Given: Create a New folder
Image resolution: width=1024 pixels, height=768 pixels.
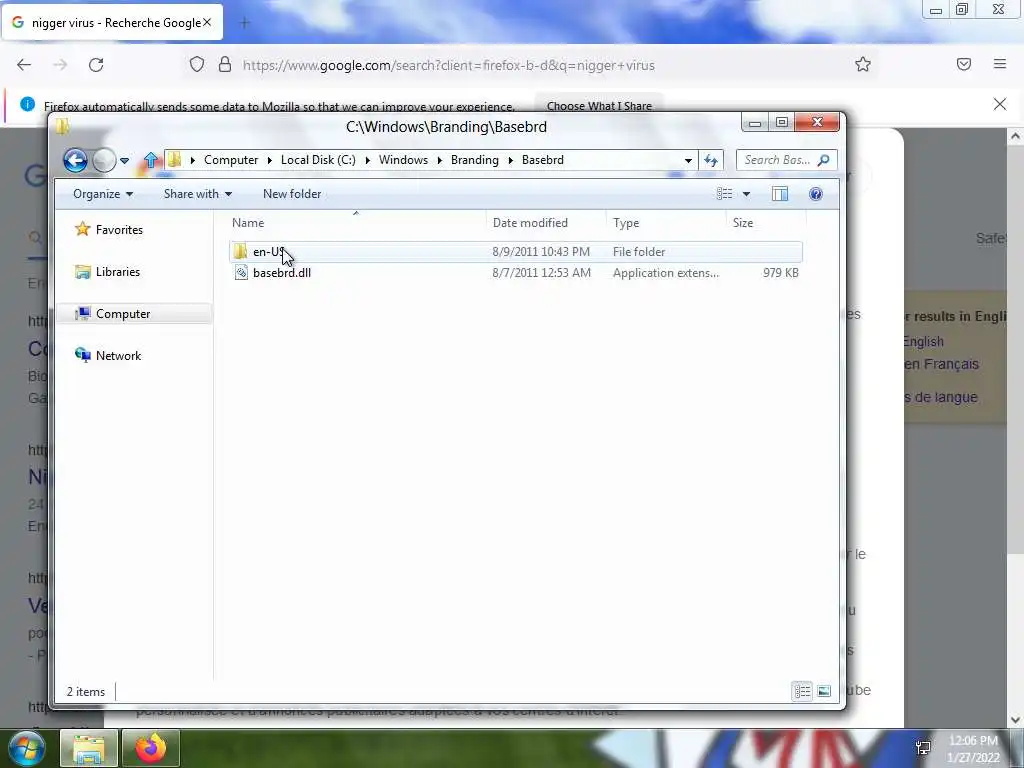Looking at the screenshot, I should 292,194.
